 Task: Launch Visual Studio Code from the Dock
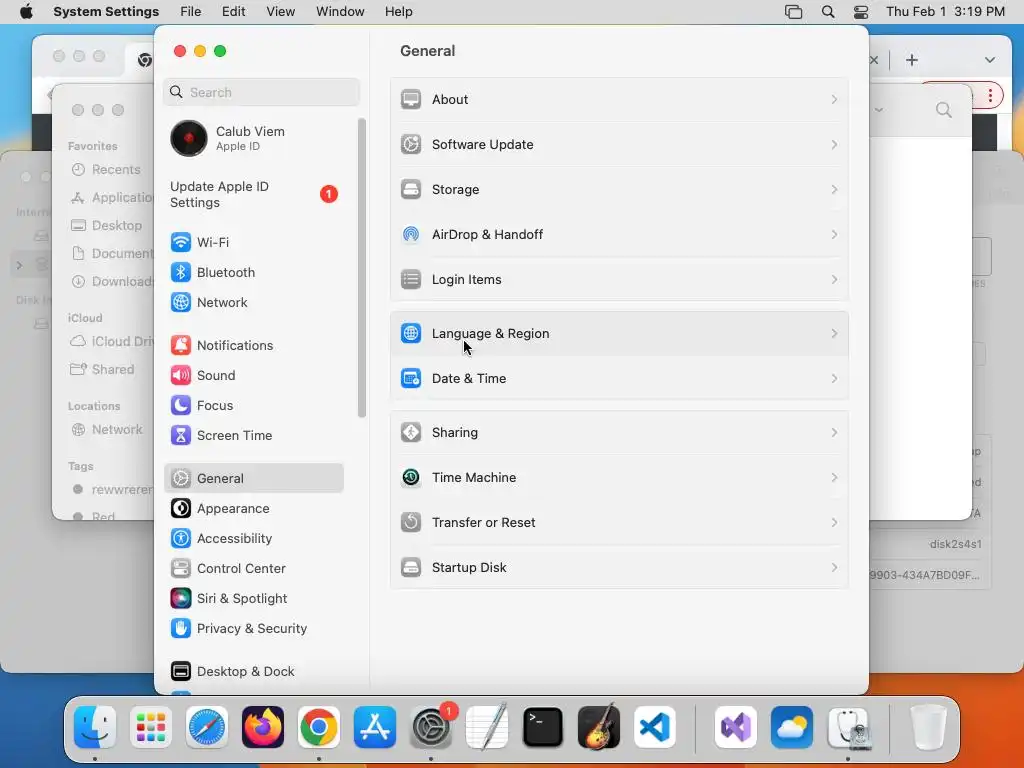[654, 727]
